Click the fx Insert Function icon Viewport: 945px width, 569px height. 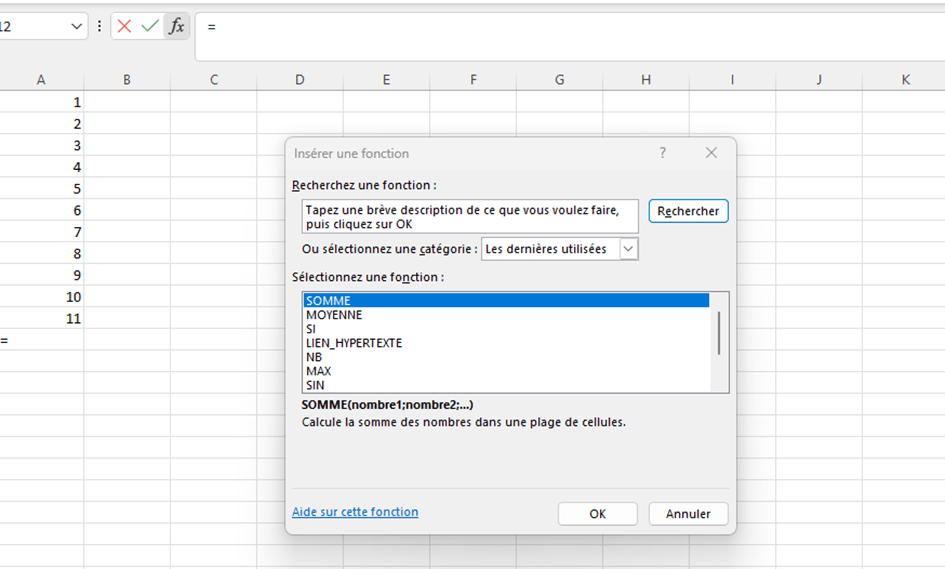click(x=177, y=27)
